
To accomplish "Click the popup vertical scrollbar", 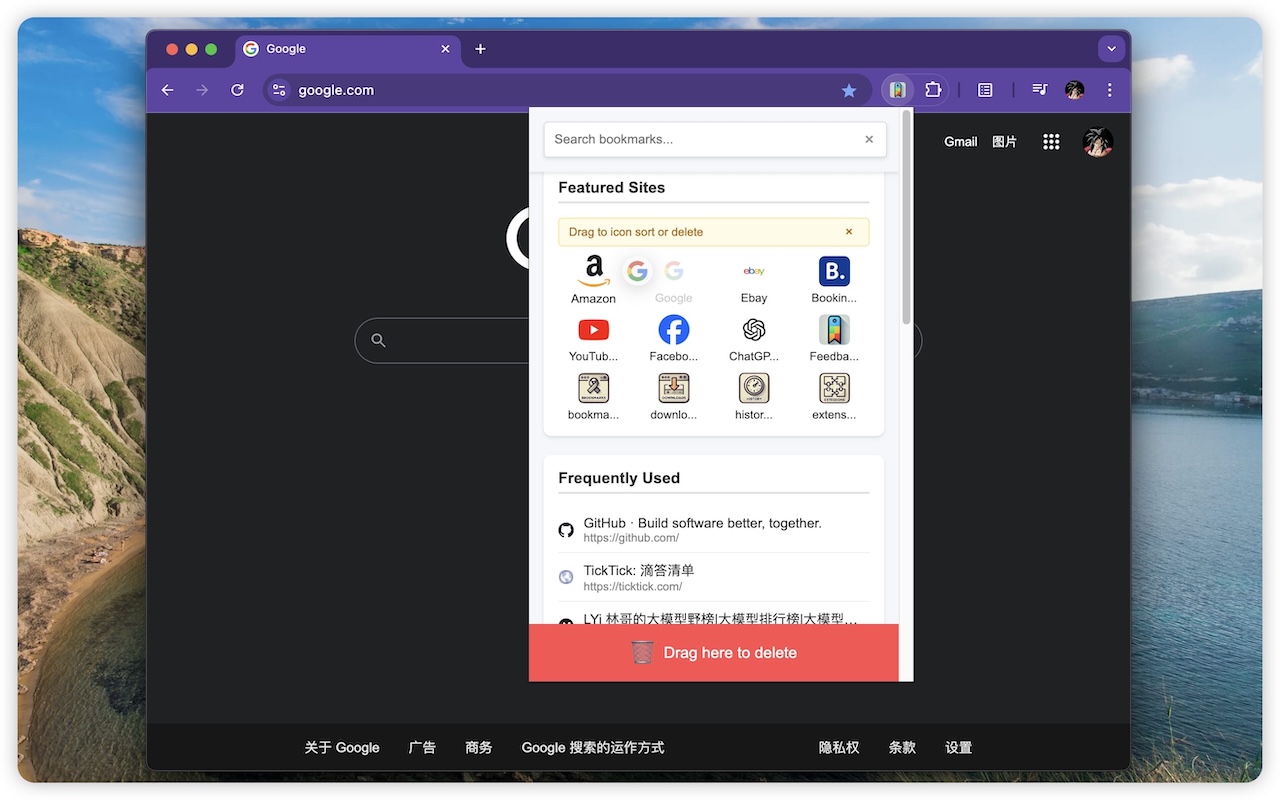I will click(906, 217).
